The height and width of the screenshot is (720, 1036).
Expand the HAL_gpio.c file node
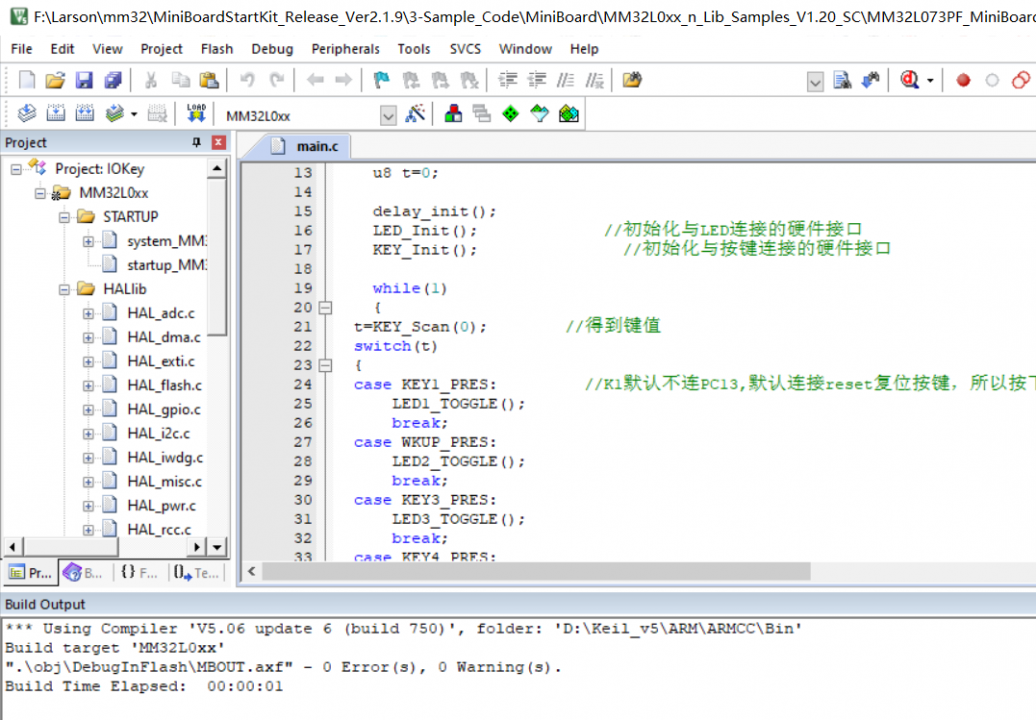coord(88,410)
